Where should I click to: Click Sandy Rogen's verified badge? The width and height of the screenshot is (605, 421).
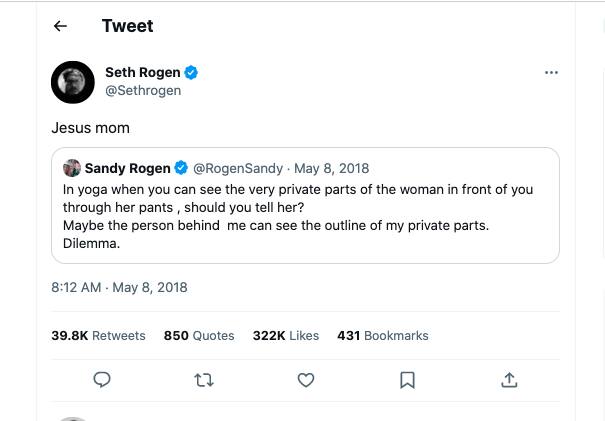181,168
